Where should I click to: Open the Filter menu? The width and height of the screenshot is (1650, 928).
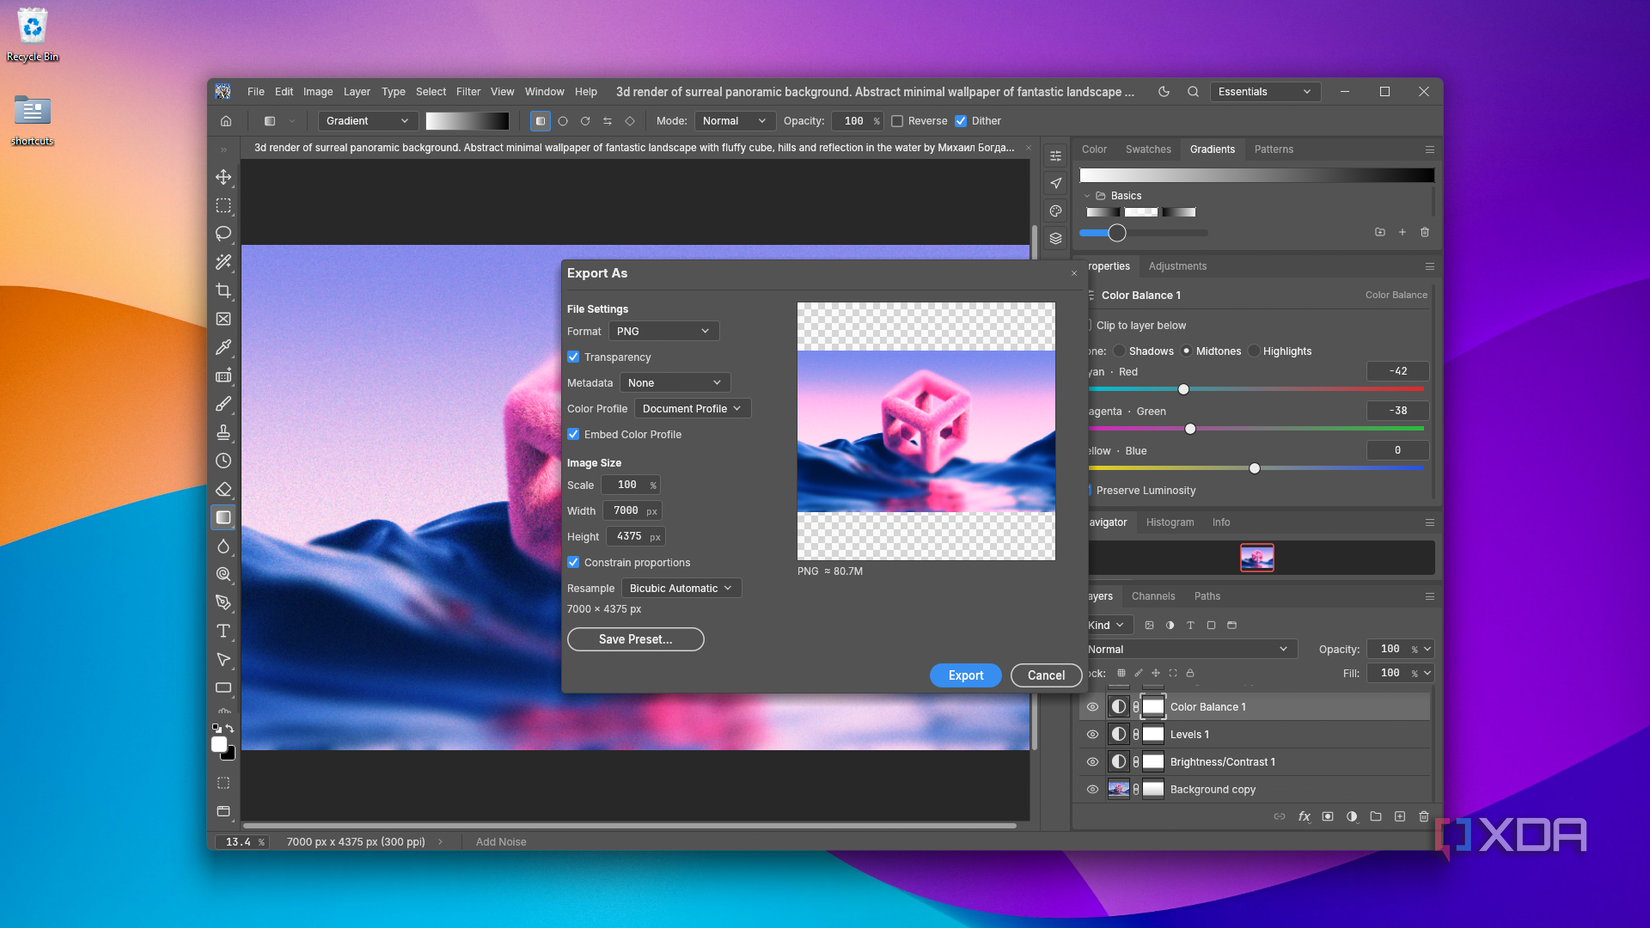(x=468, y=91)
